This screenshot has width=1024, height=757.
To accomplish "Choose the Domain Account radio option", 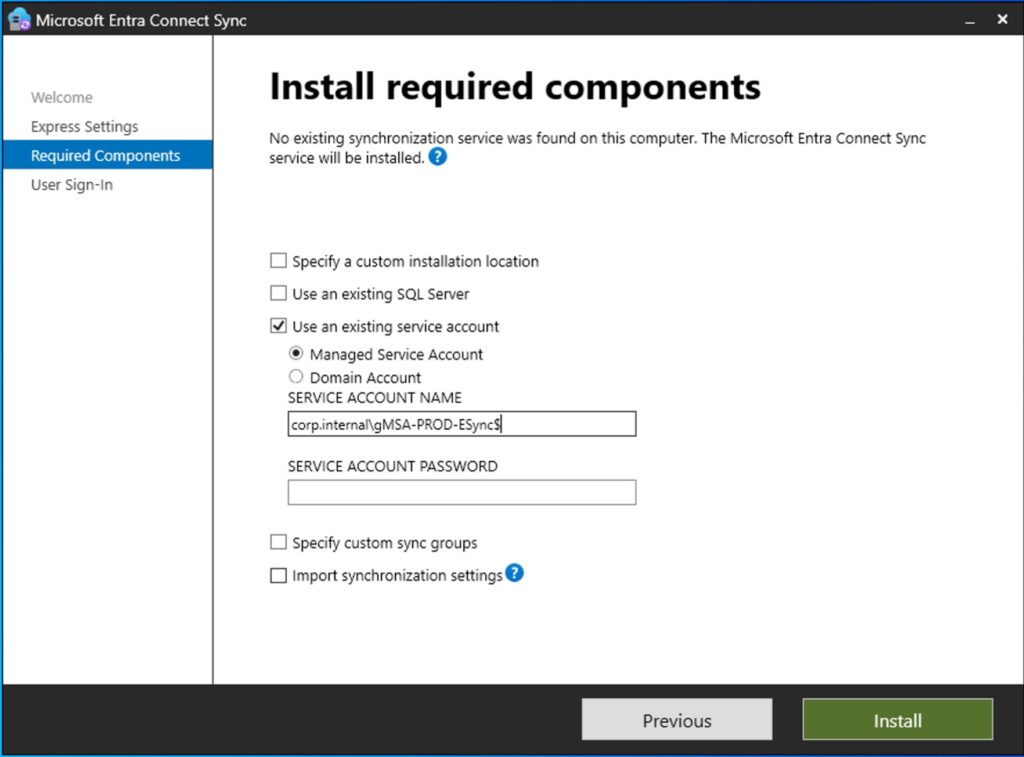I will point(296,377).
